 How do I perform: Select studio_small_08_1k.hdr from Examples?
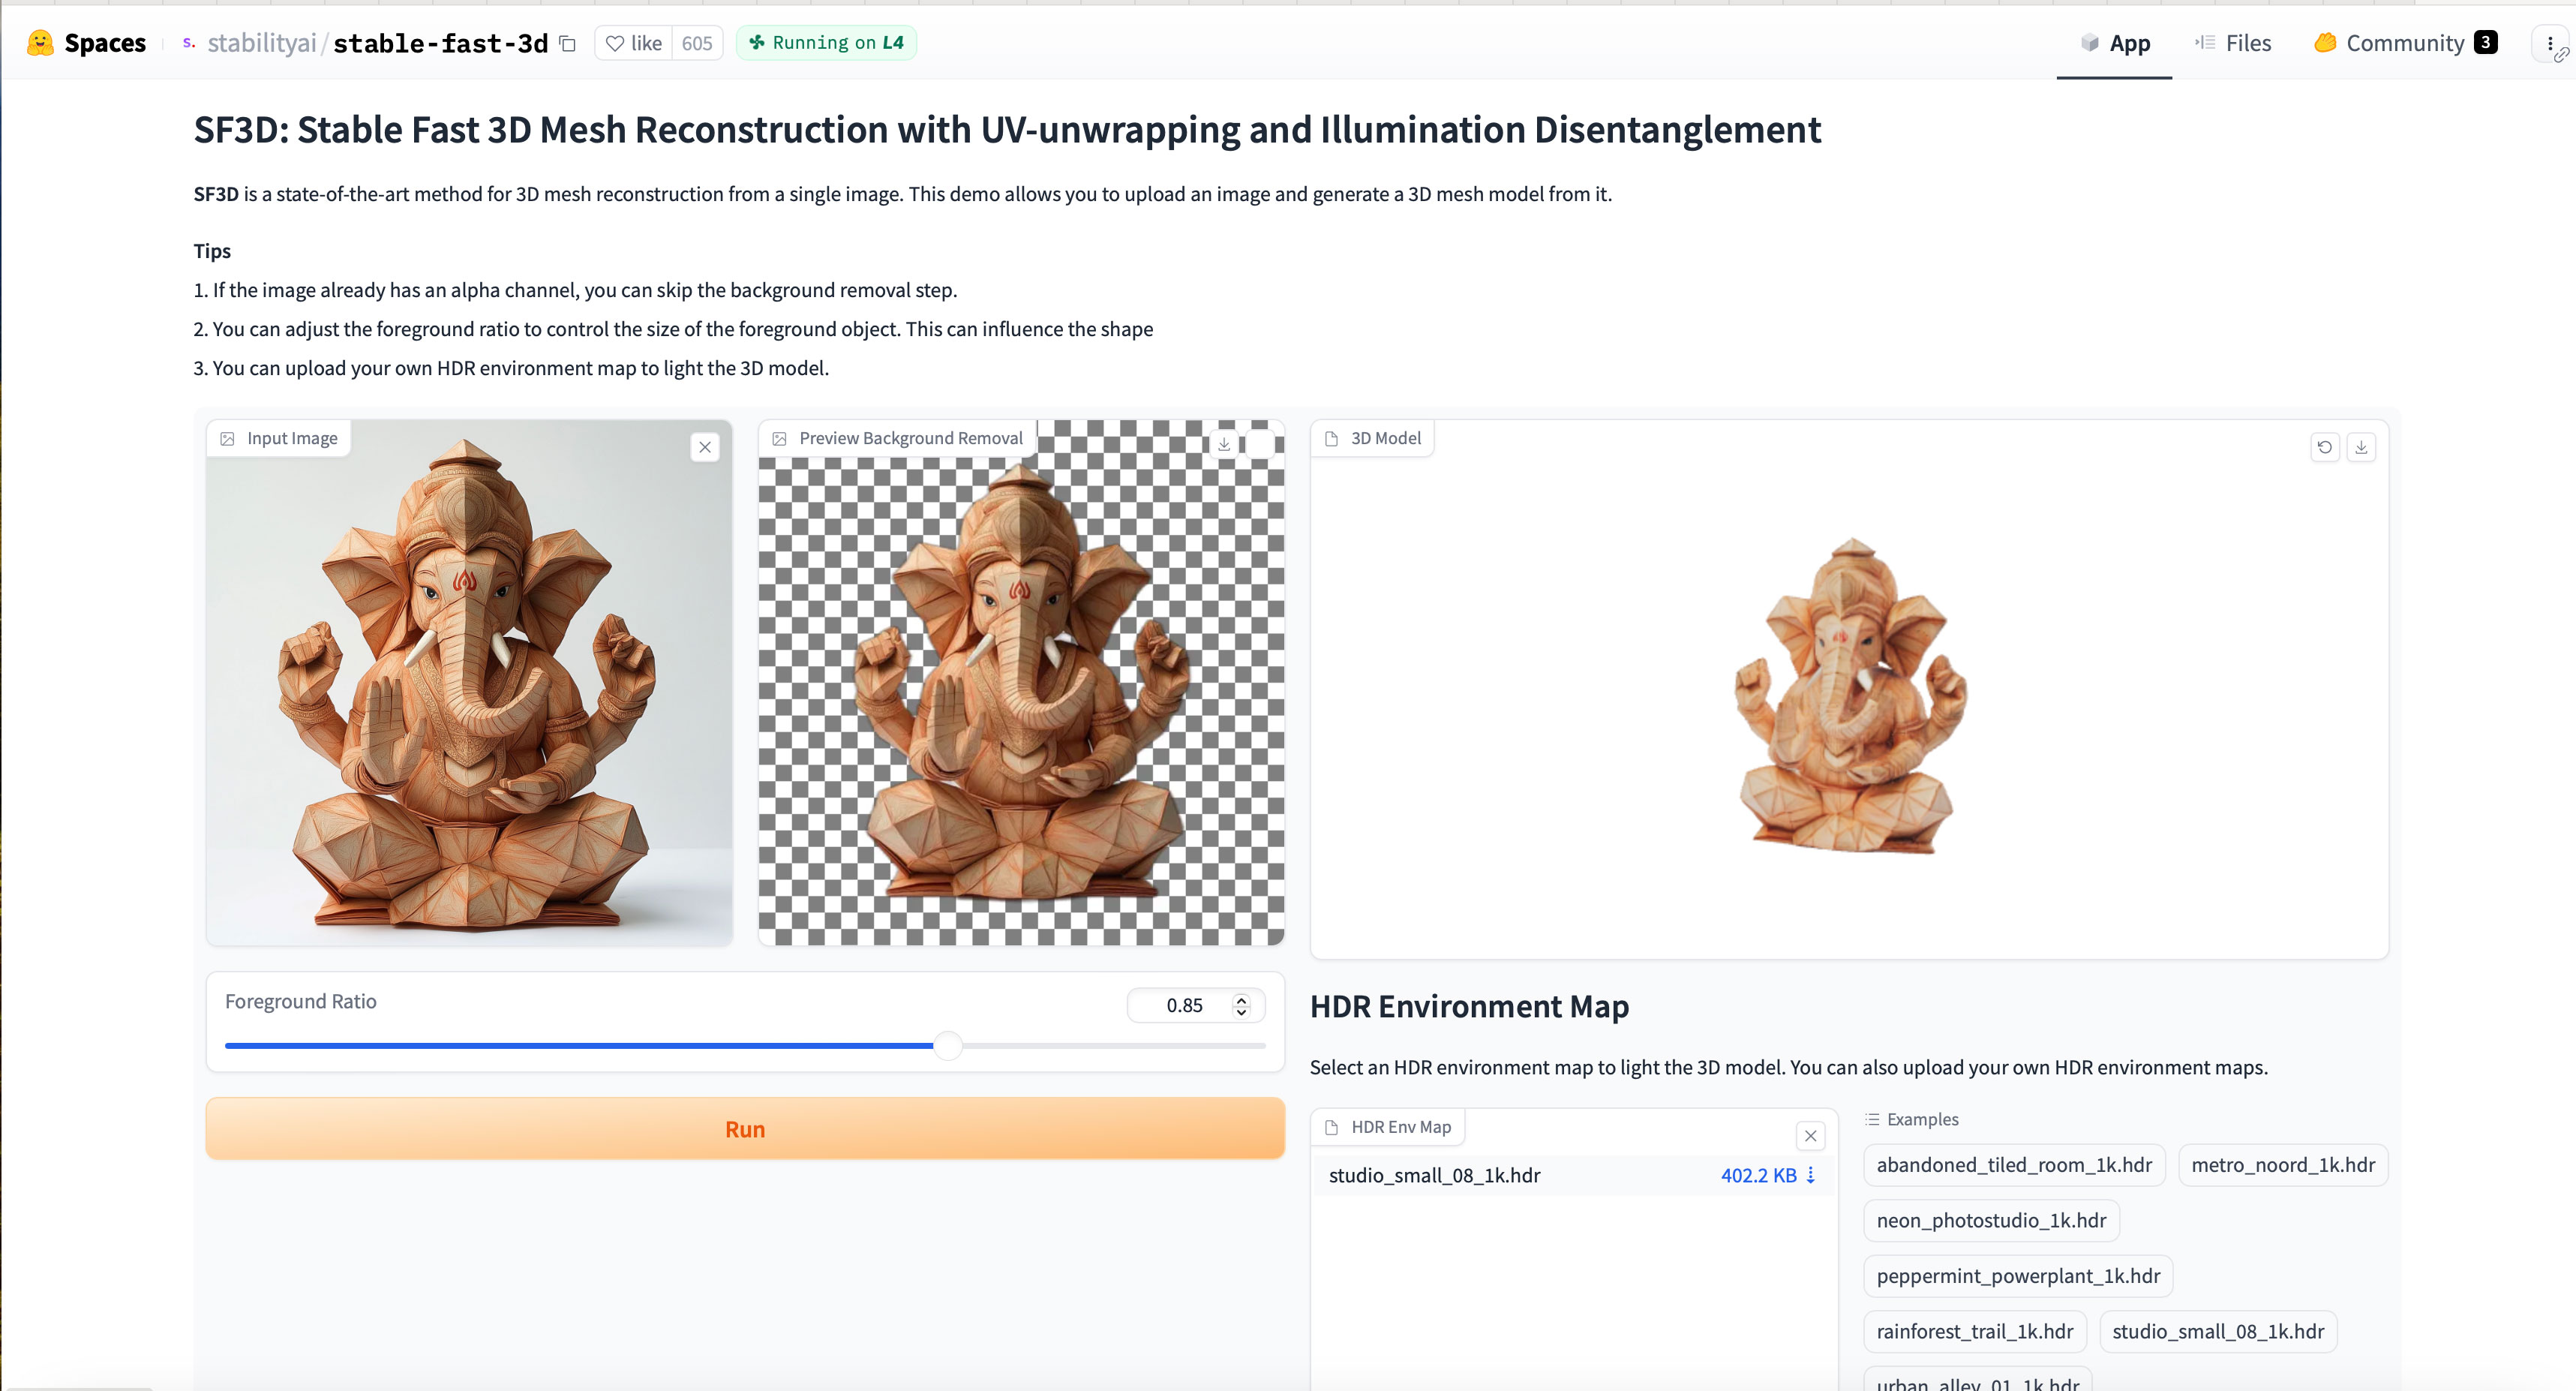[2218, 1331]
